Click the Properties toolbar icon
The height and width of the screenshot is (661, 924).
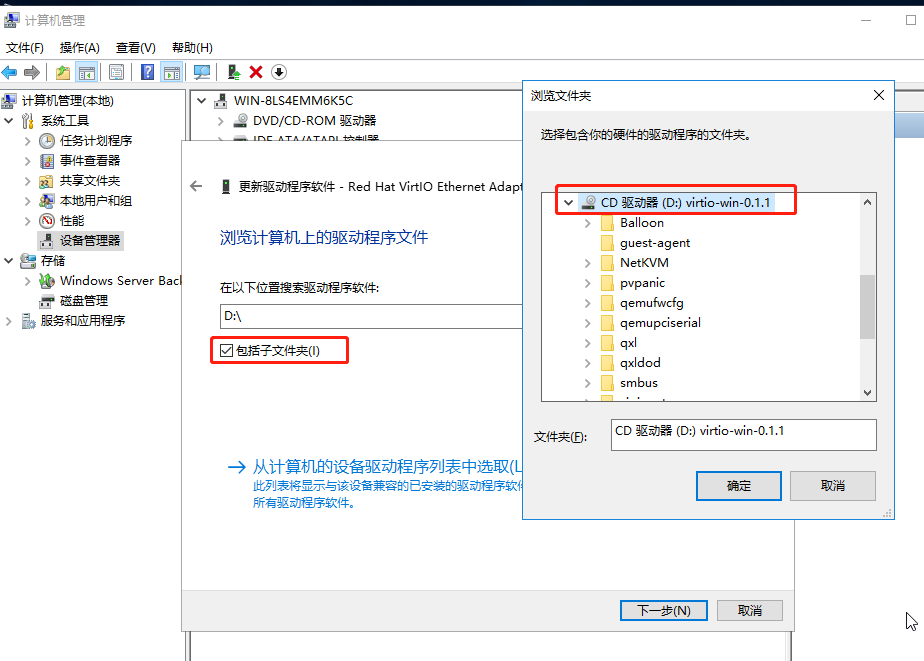pos(117,72)
